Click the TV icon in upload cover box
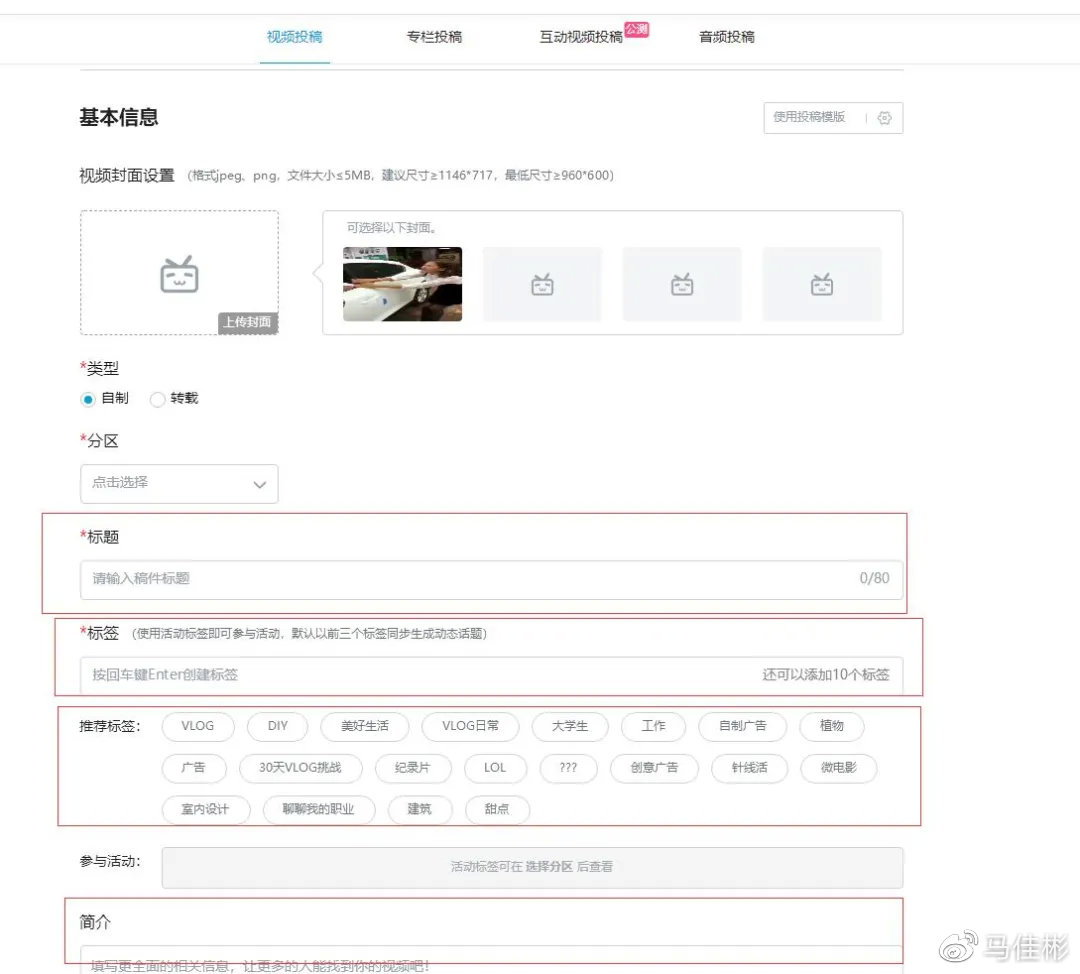 pyautogui.click(x=179, y=274)
